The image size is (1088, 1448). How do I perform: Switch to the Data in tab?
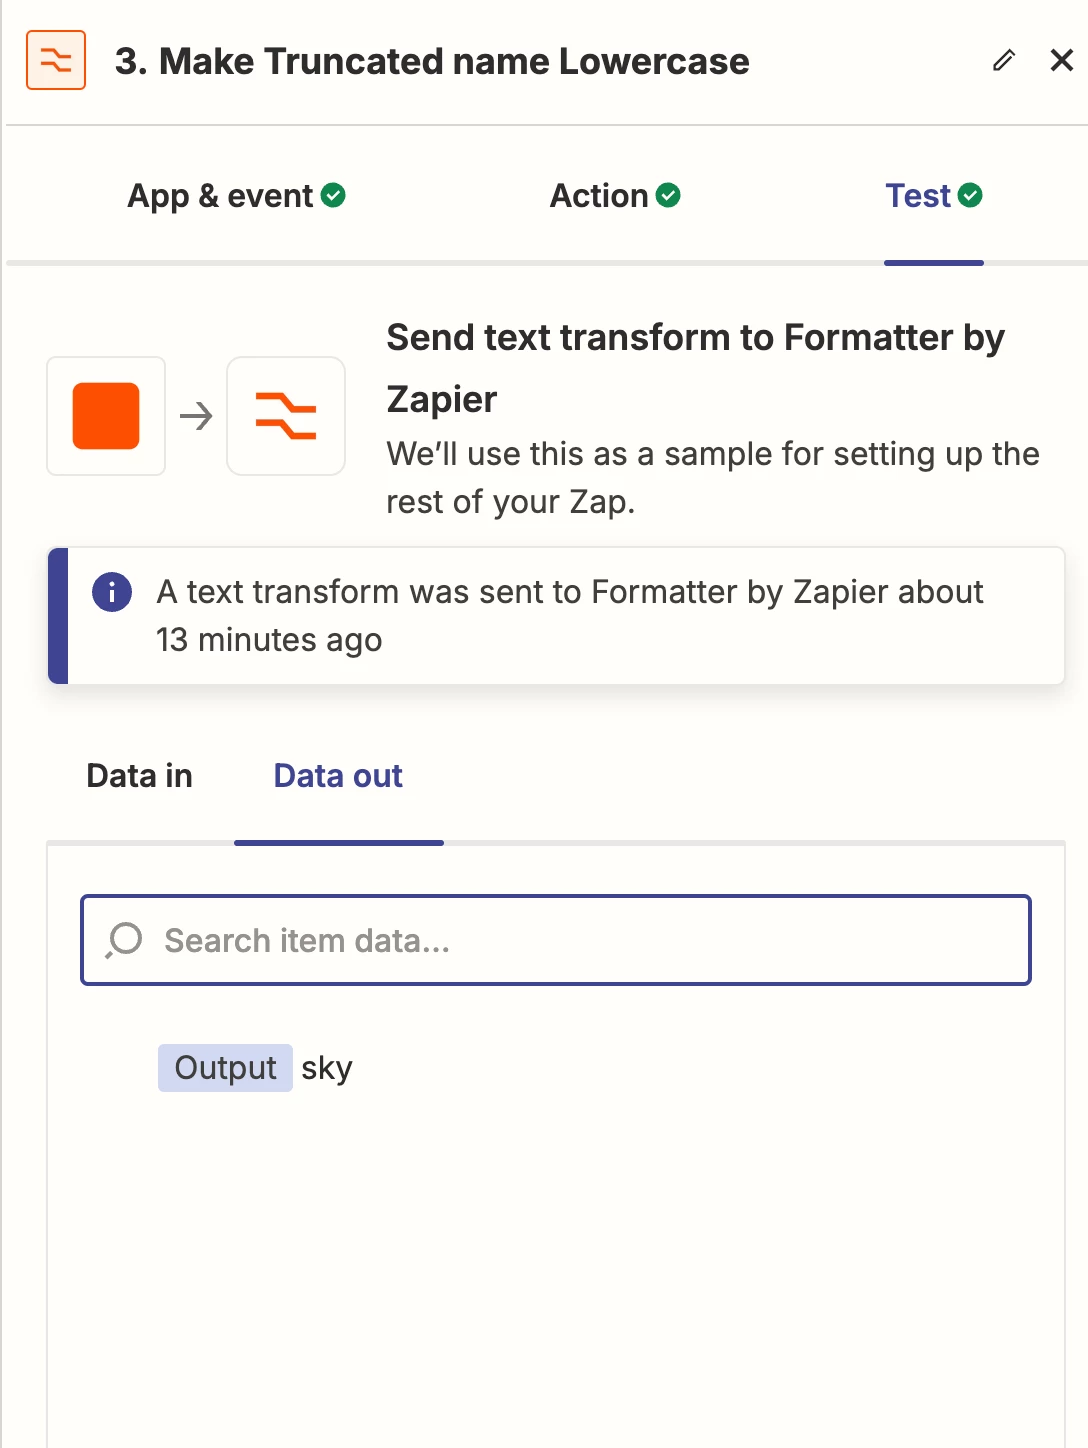140,776
